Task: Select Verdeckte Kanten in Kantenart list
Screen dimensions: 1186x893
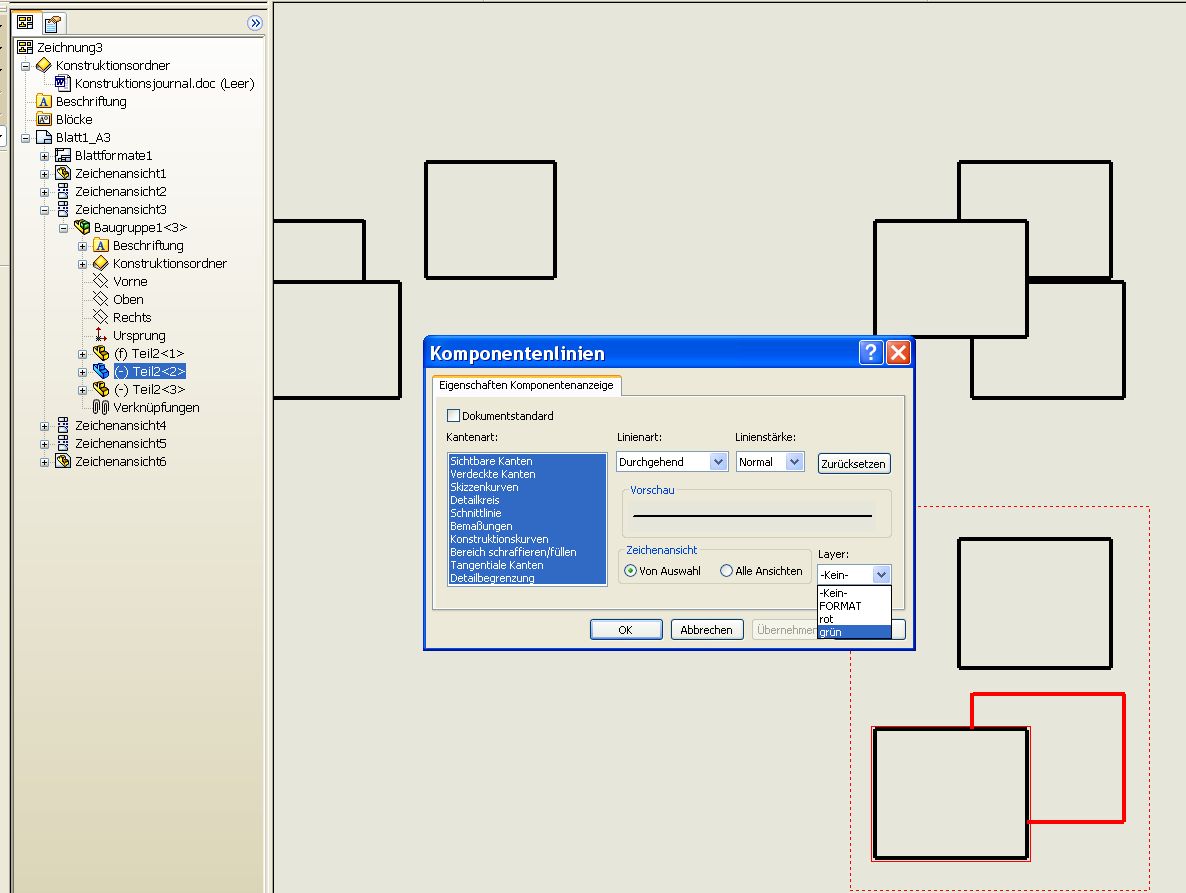Action: coord(493,474)
